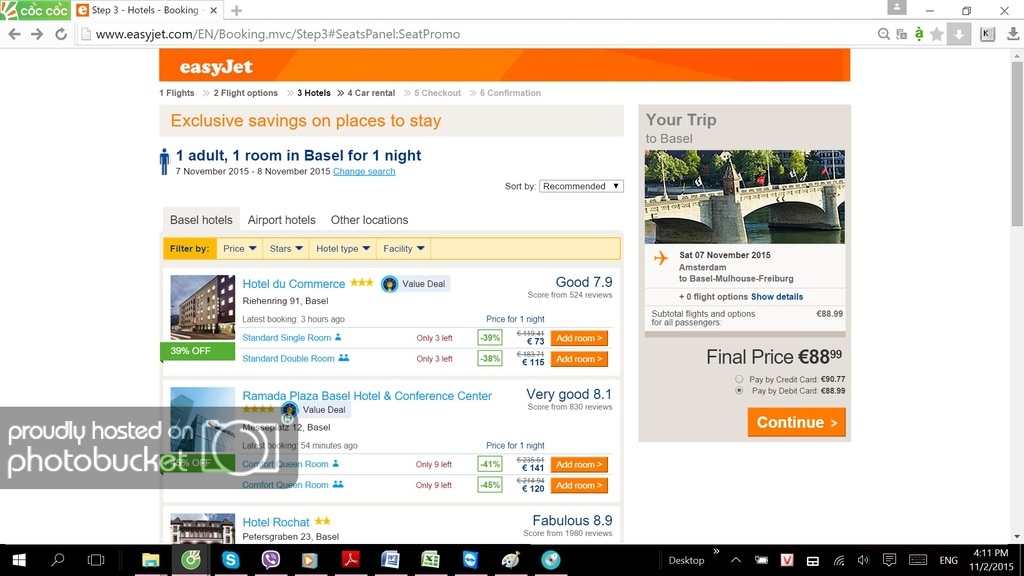Open Task View on the taskbar
The width and height of the screenshot is (1024, 576).
96,560
